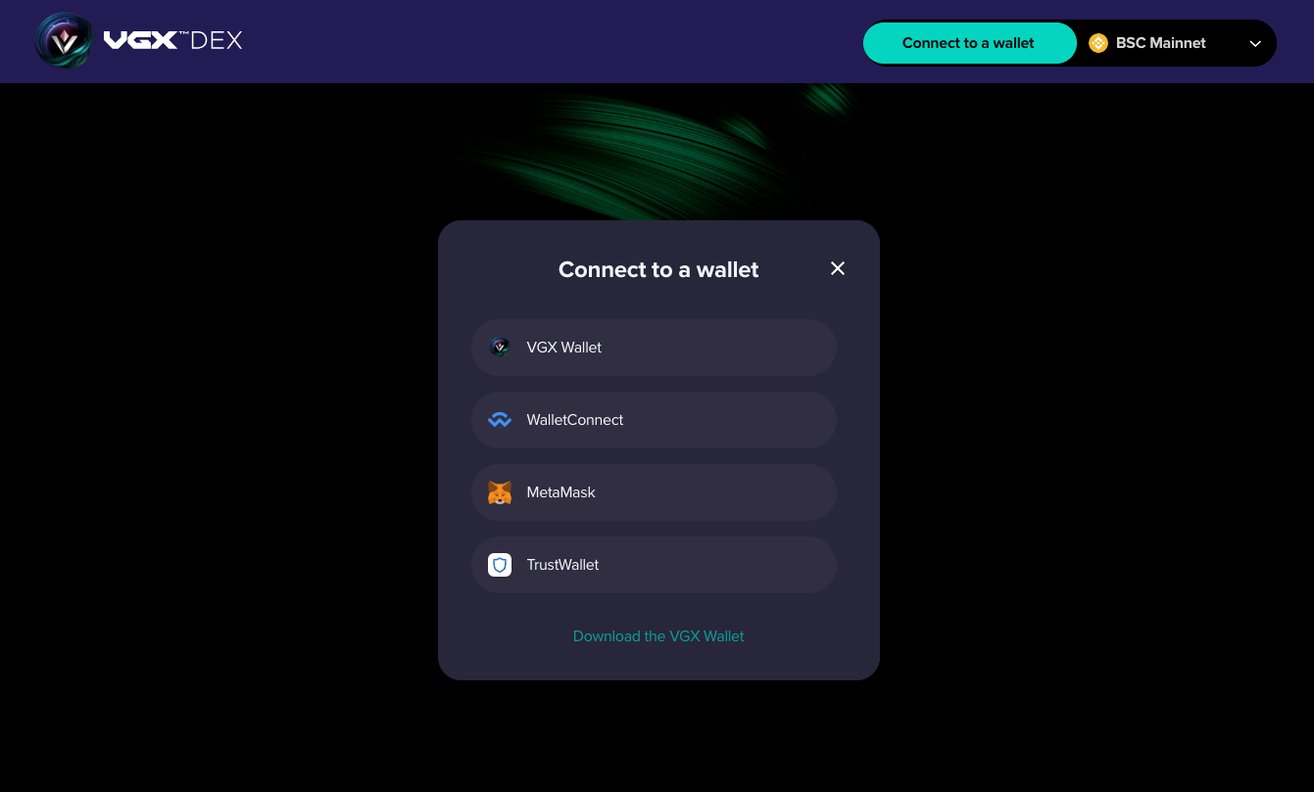This screenshot has height=792, width=1314.
Task: Click the Connect to a wallet dialog title
Action: (x=658, y=269)
